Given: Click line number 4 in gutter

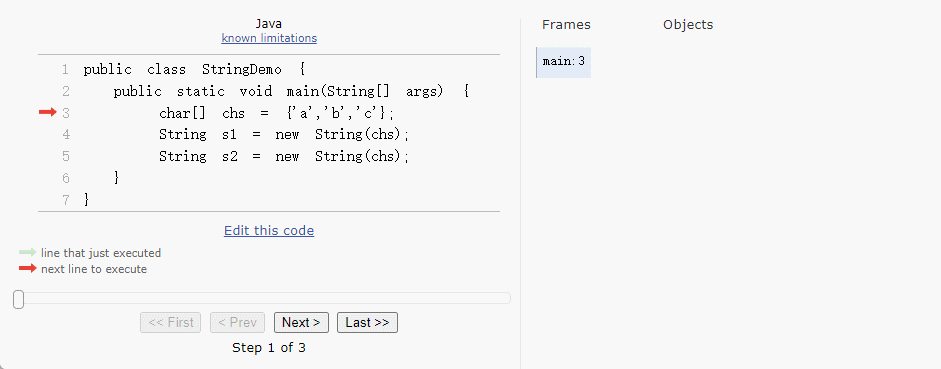Looking at the screenshot, I should [x=65, y=134].
